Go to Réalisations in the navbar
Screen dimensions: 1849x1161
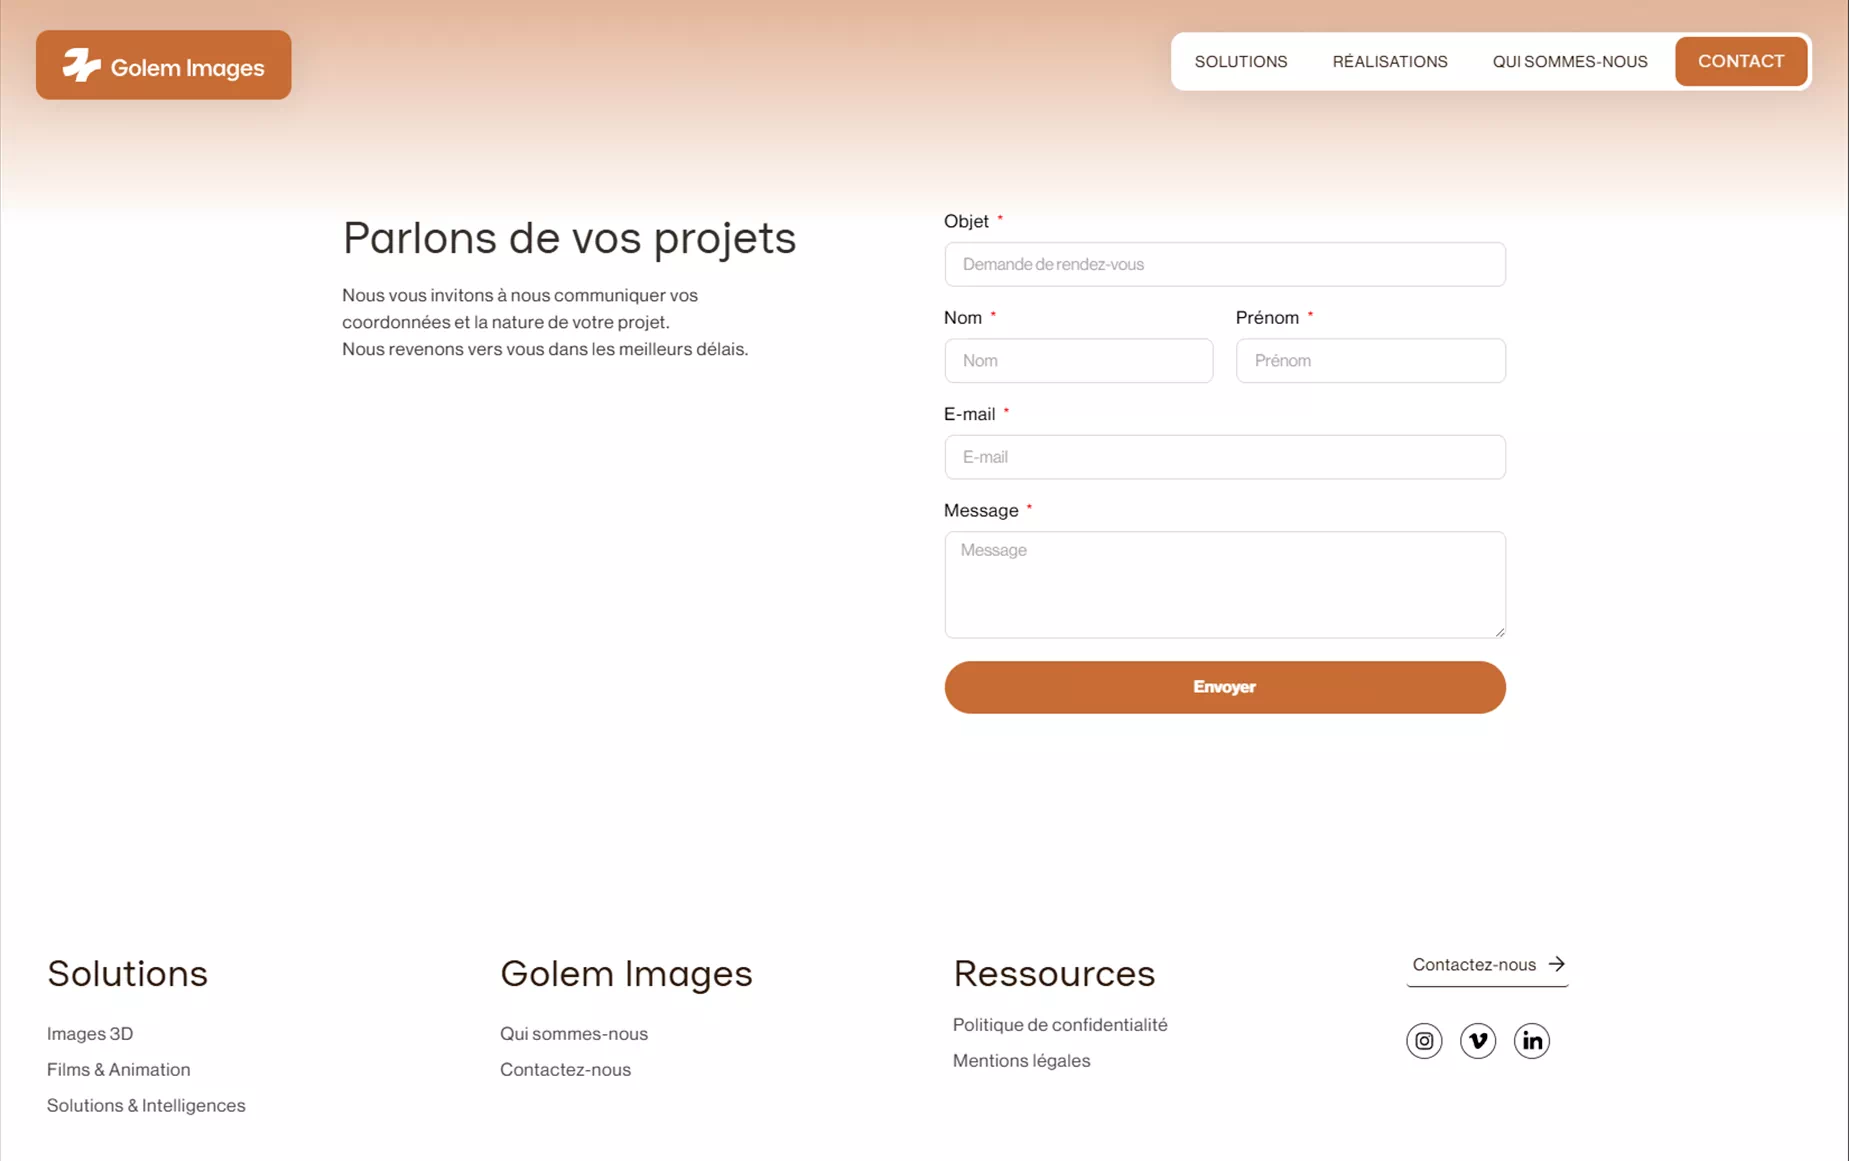[x=1389, y=62]
